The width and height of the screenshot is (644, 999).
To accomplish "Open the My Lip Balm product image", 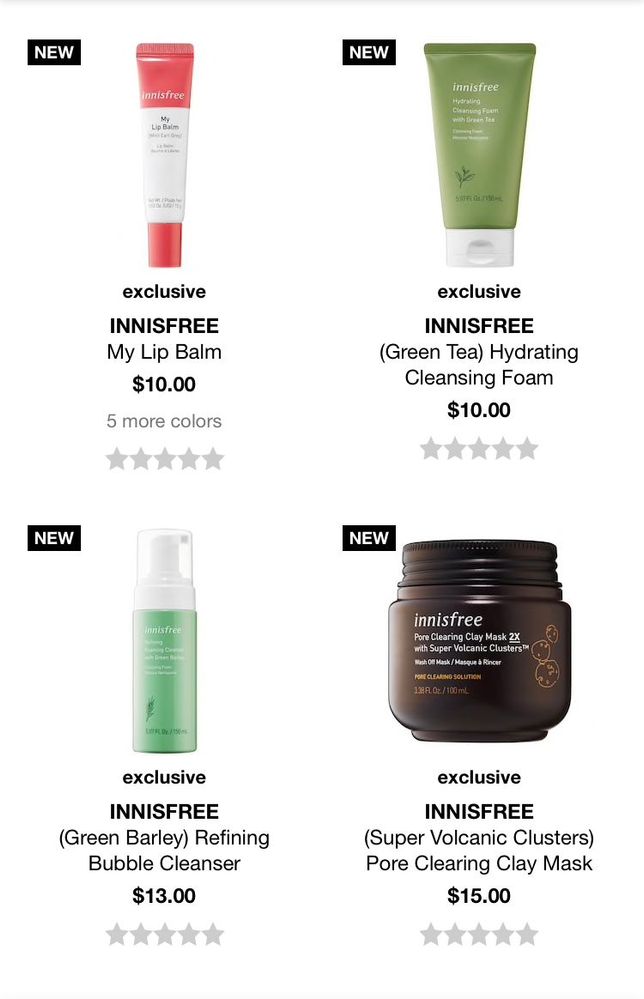I will click(x=165, y=155).
